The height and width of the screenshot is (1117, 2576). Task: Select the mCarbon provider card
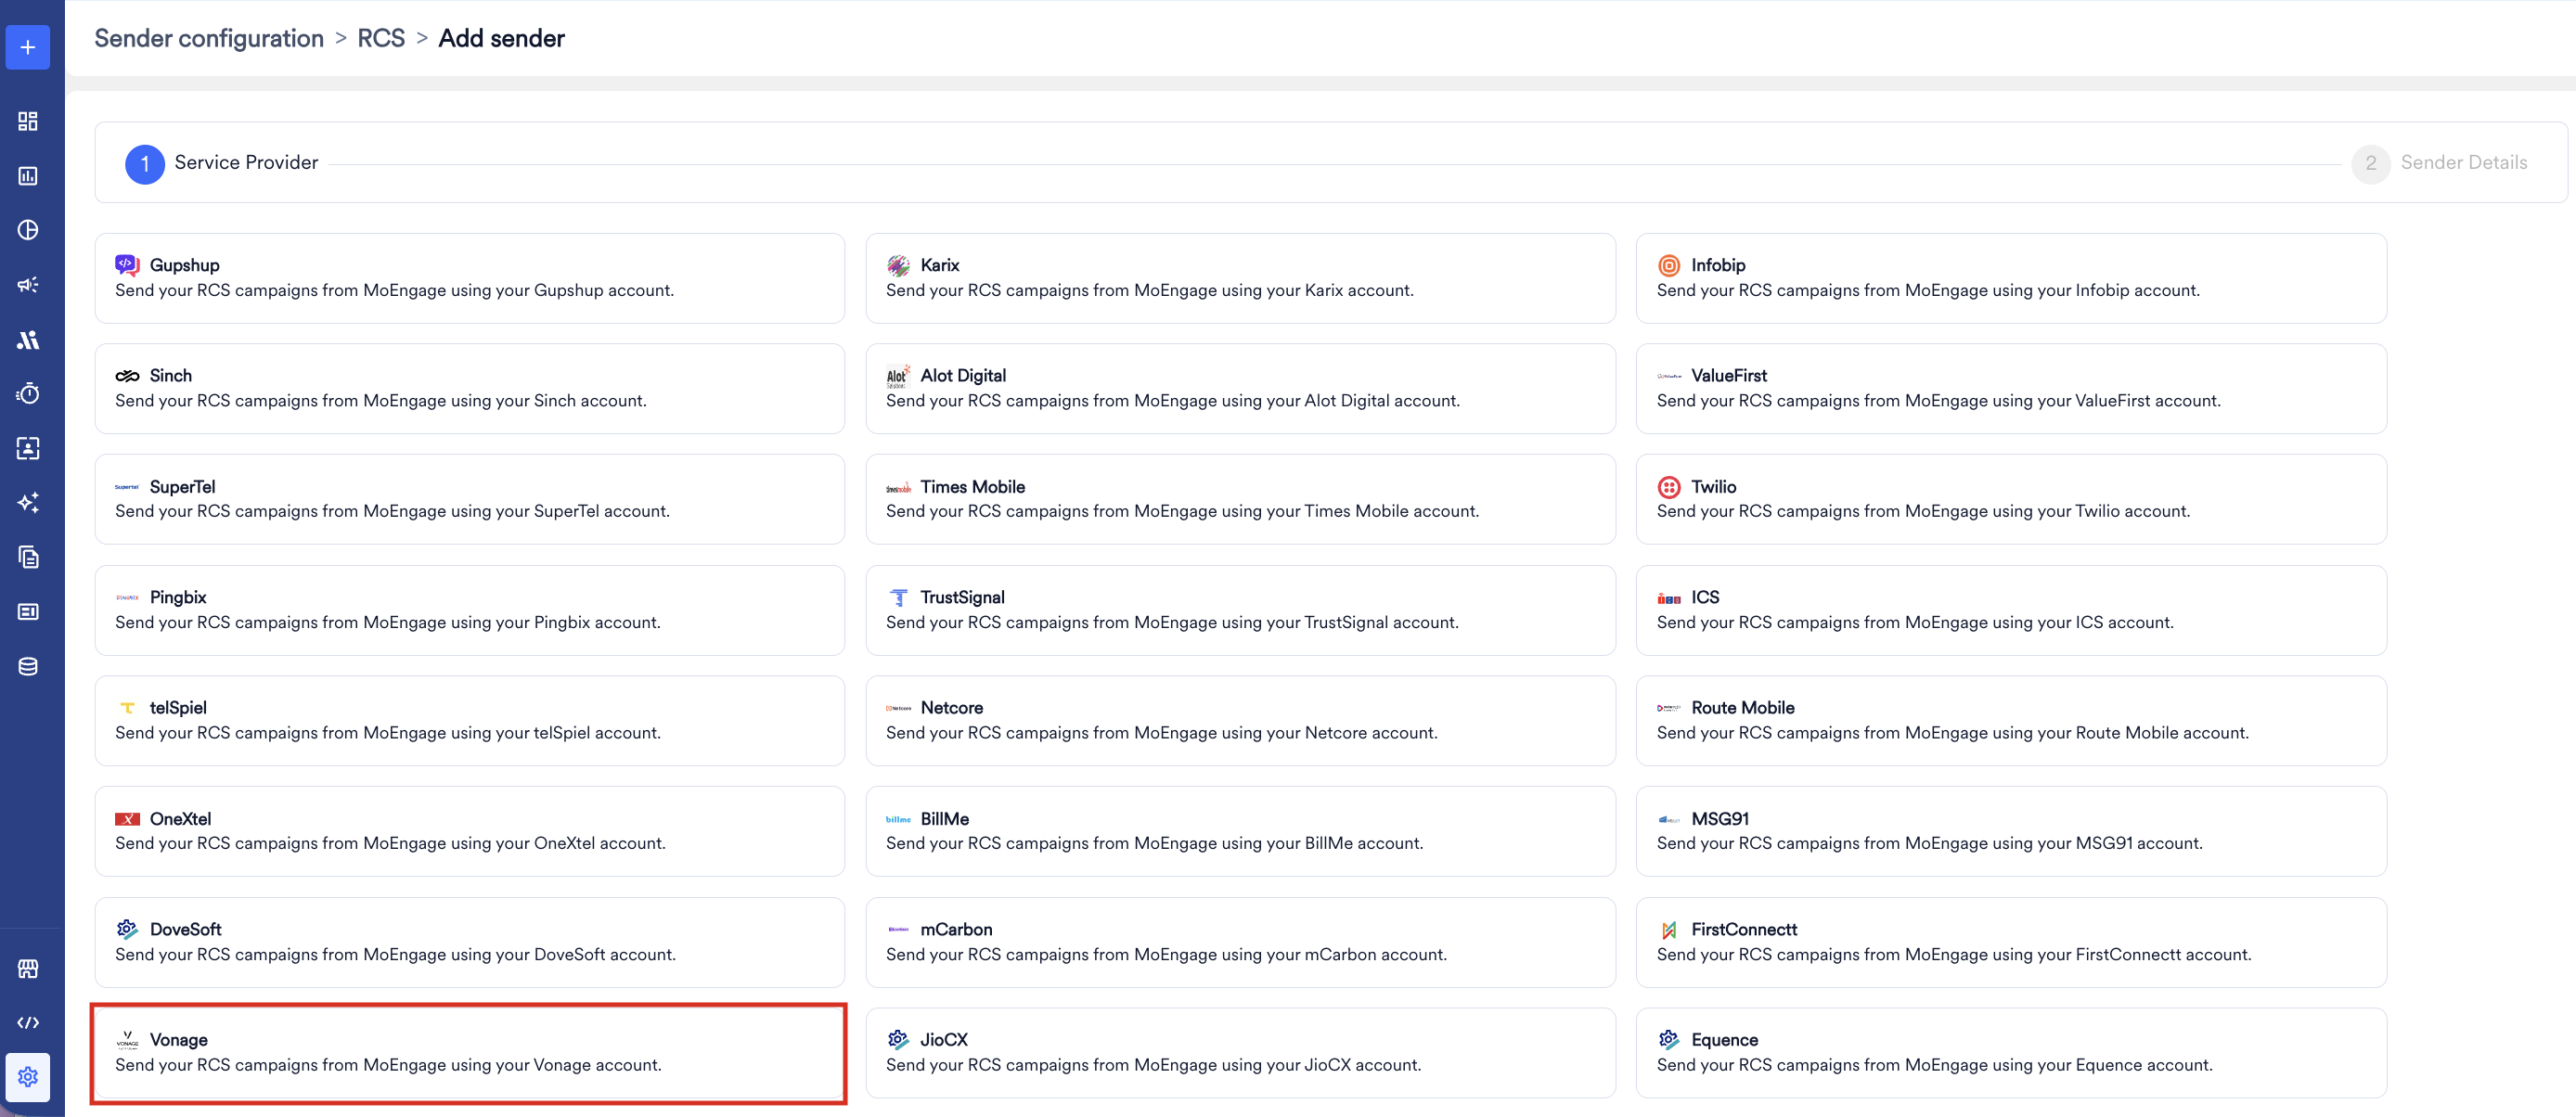pos(1240,942)
